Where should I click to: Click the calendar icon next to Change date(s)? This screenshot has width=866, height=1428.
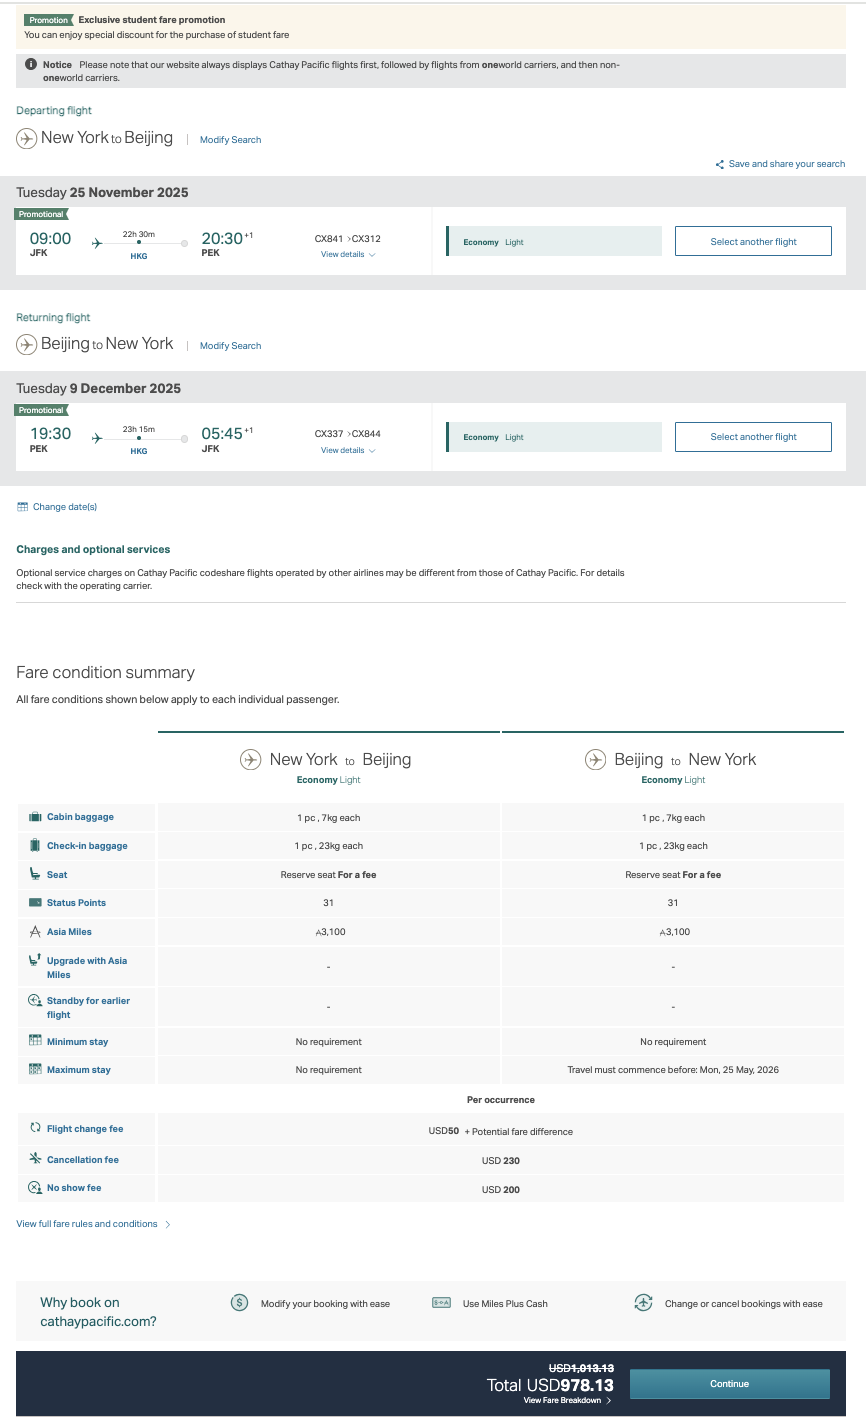[x=23, y=507]
